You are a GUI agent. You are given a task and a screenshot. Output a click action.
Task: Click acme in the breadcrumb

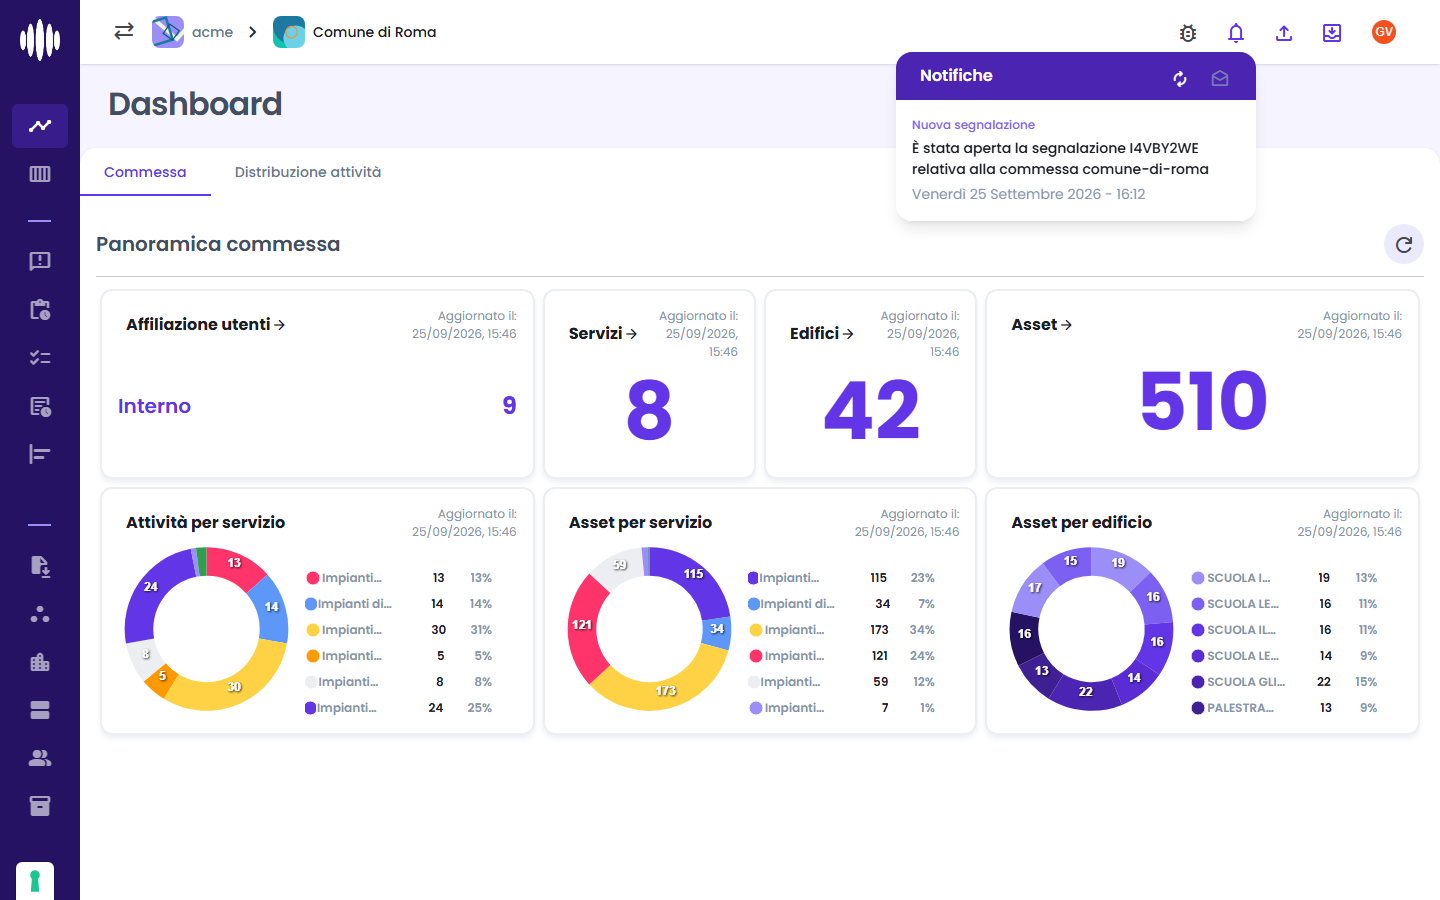tap(194, 32)
